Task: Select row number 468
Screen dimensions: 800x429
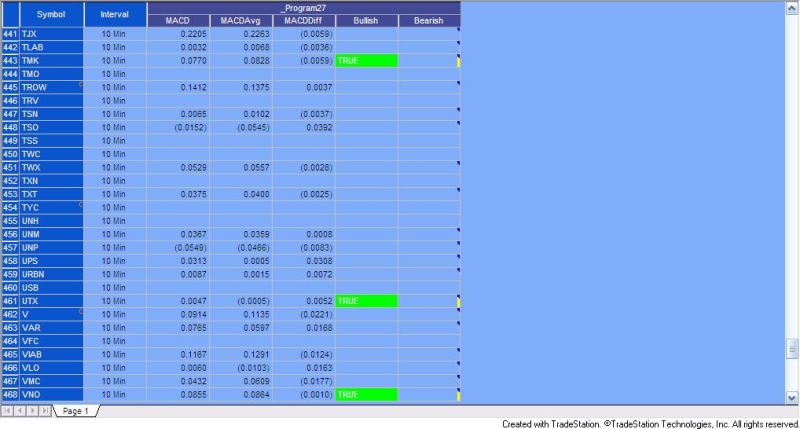Action: click(10, 395)
